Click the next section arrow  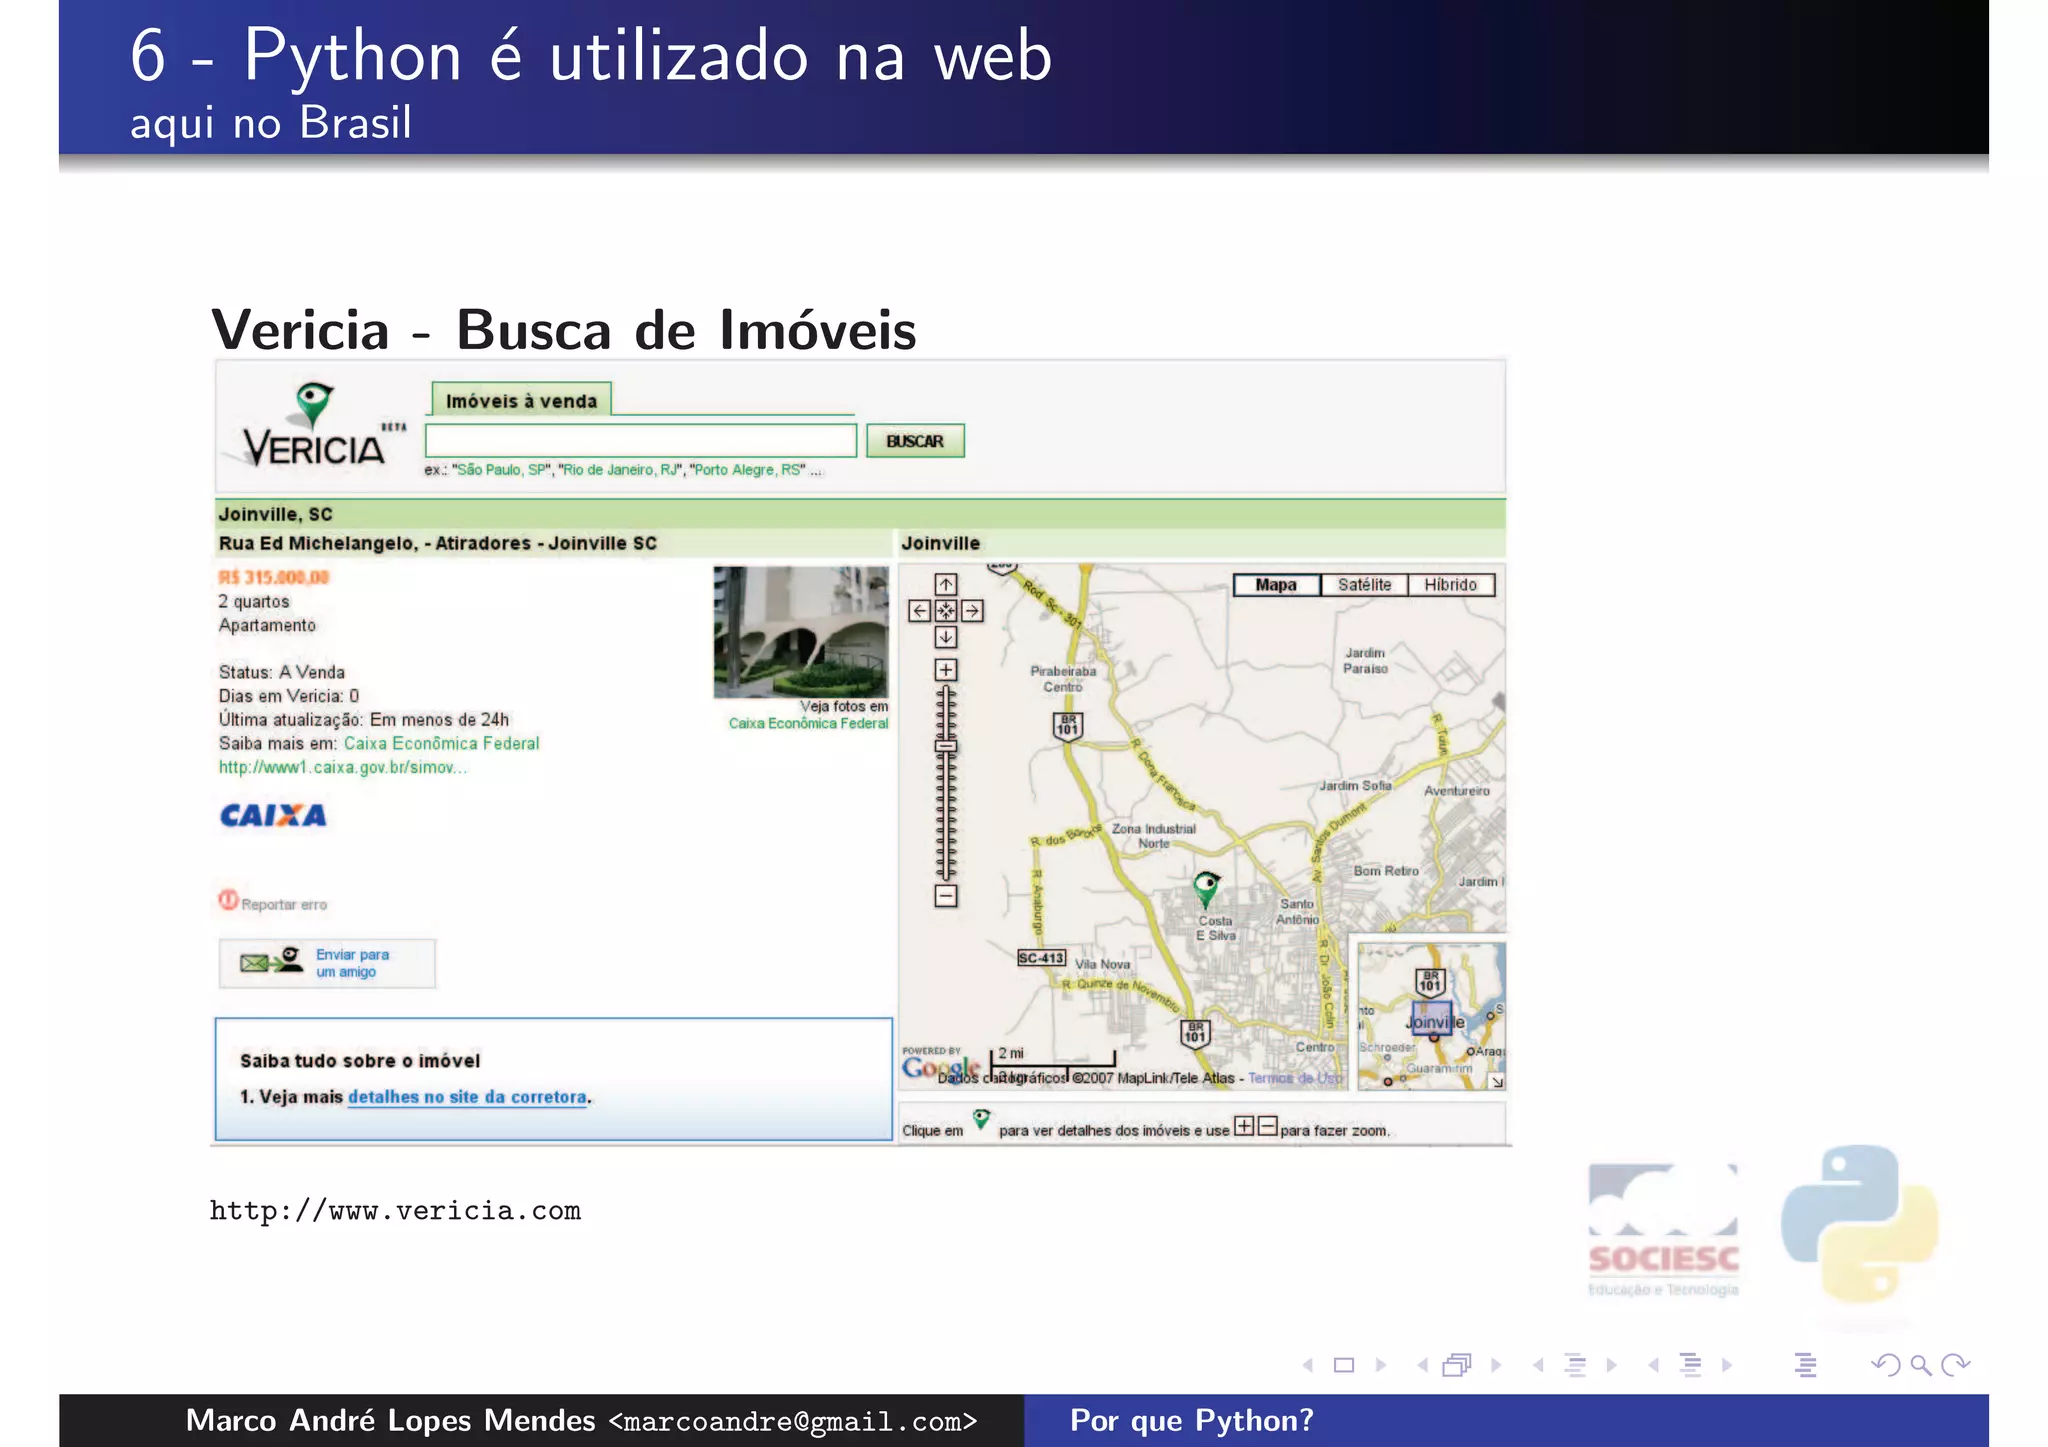point(1727,1365)
